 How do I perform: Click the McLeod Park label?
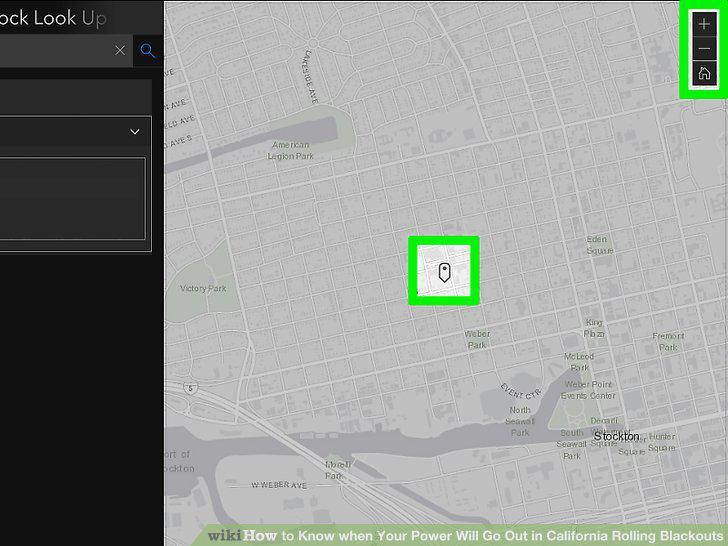click(x=579, y=362)
